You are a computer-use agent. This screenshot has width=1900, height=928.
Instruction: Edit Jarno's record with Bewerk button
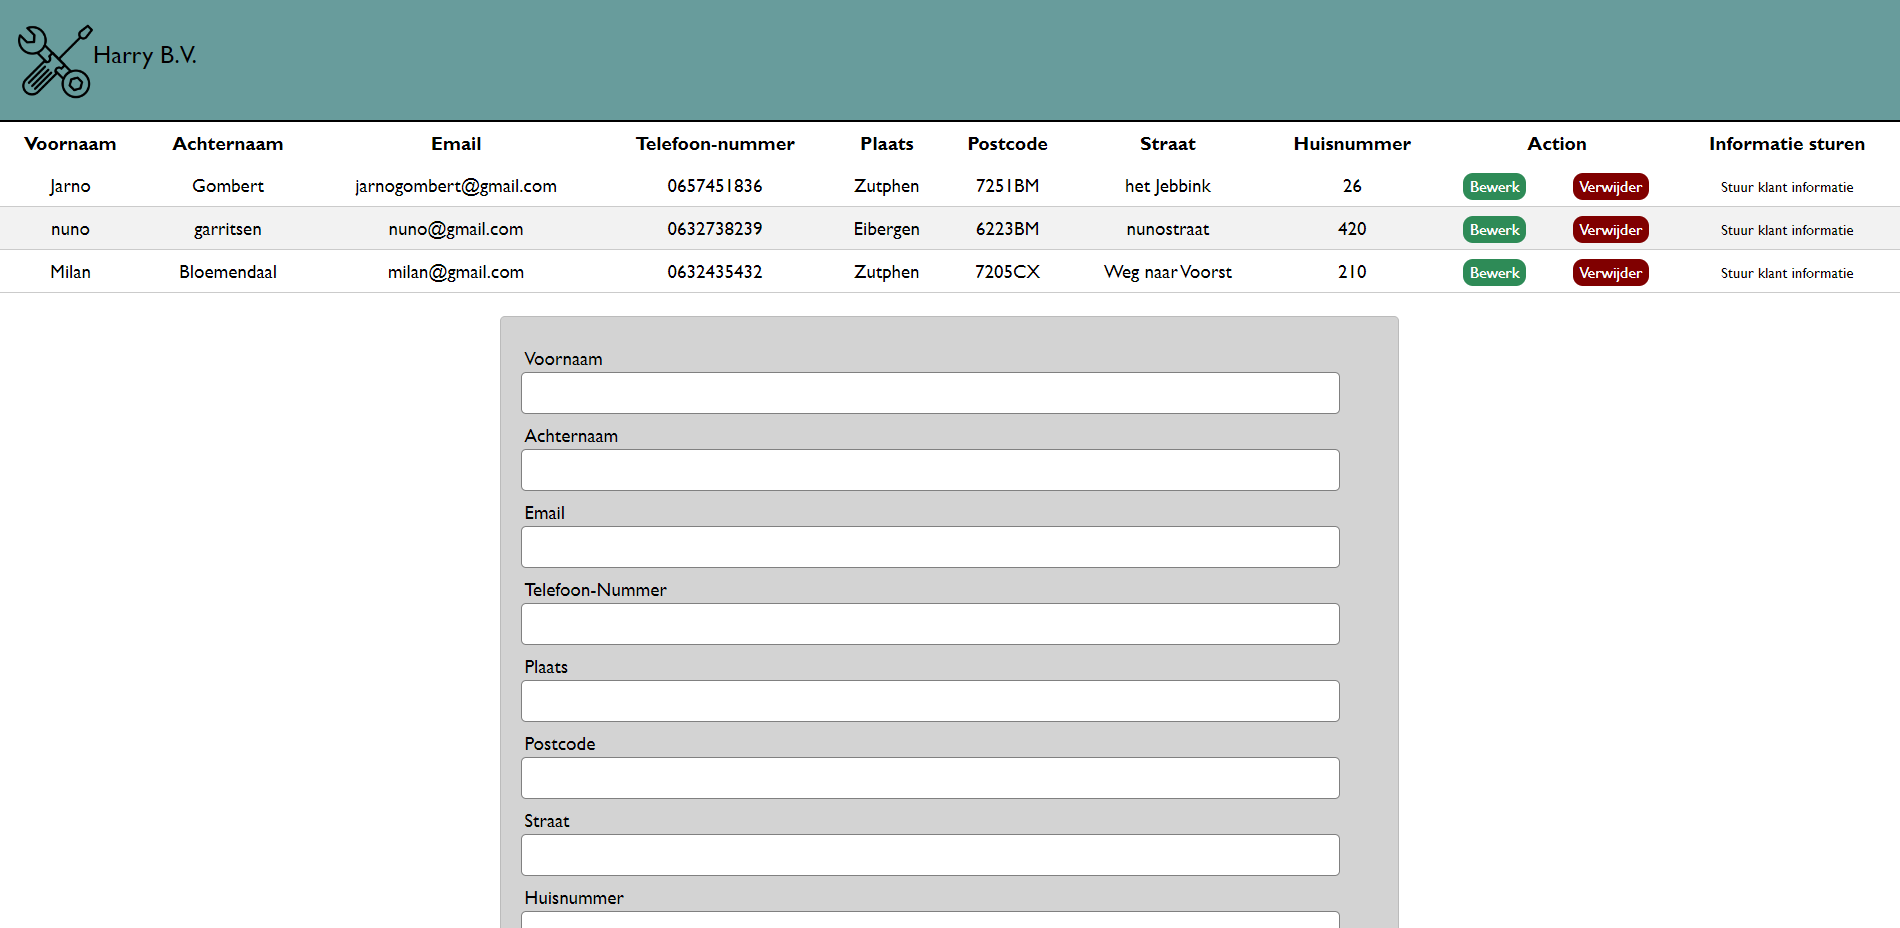(x=1494, y=187)
